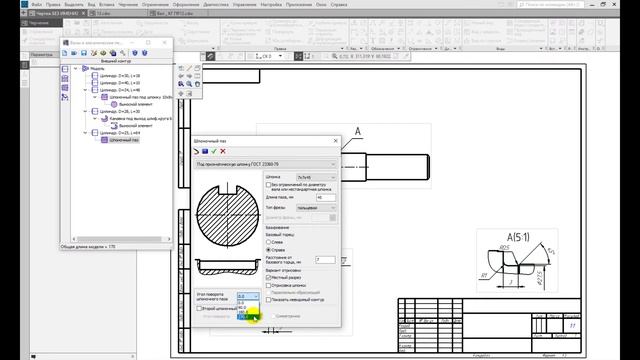
Task: Click the wrench settings icon in shaft window
Action: 122,53
